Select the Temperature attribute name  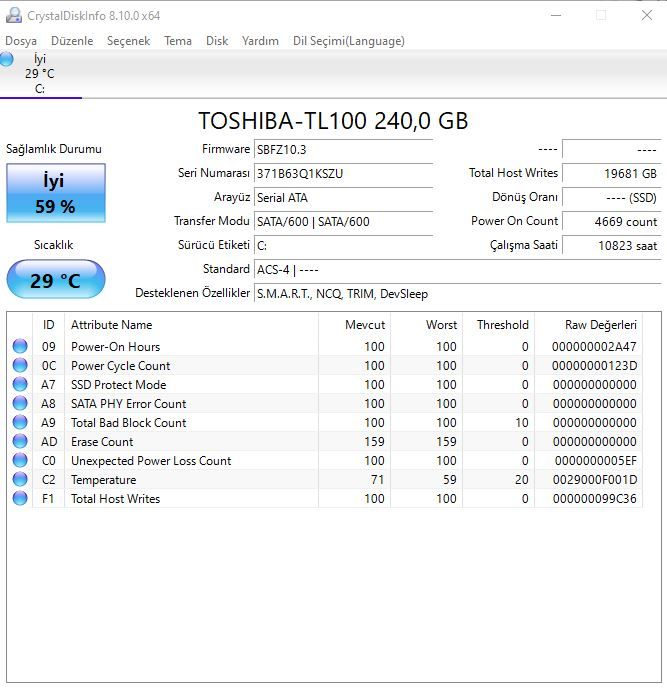click(103, 480)
